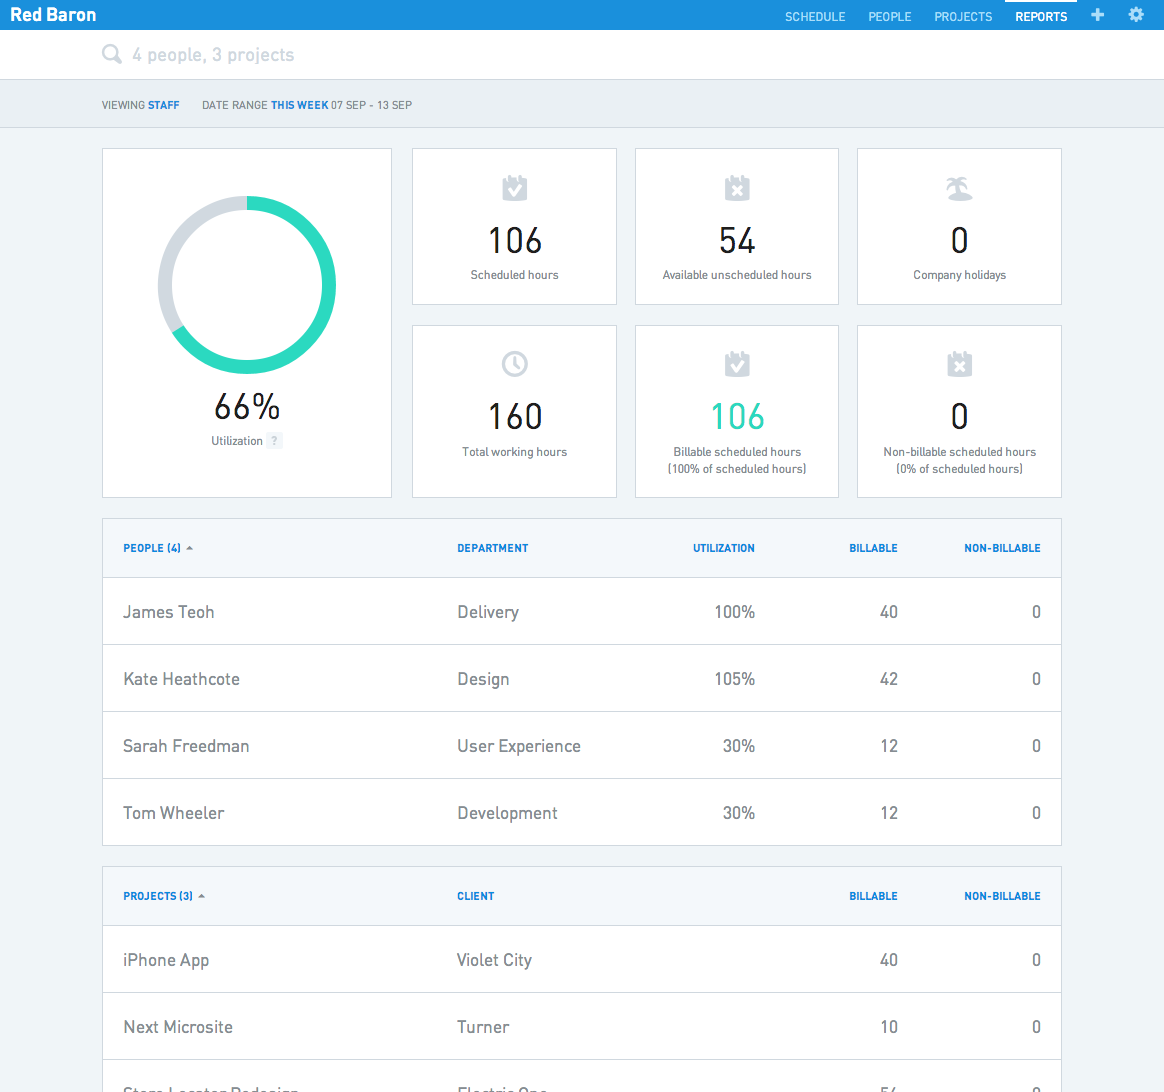Open the settings gear icon

1136,15
